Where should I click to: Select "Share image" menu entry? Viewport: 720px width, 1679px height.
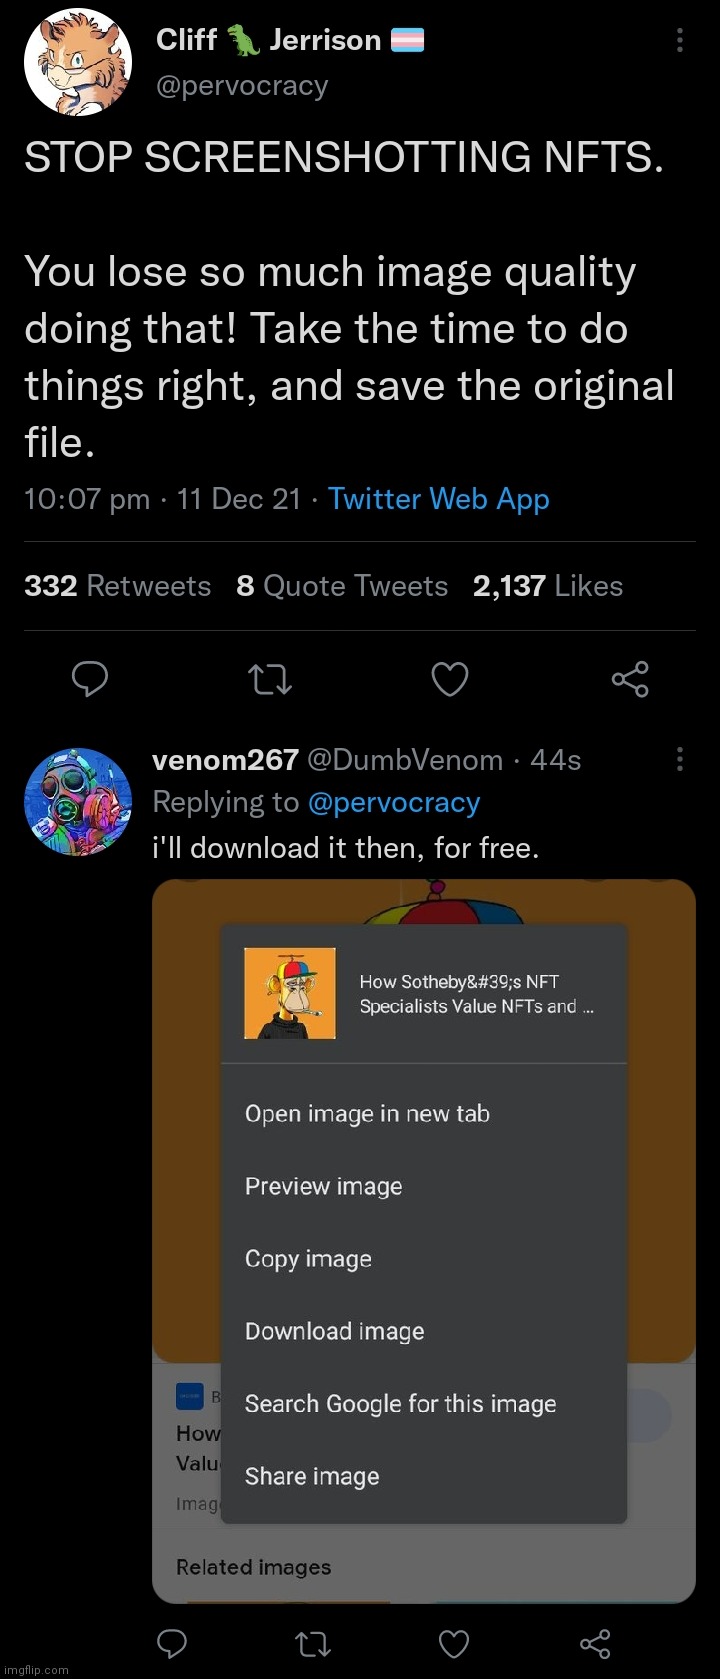click(x=312, y=1476)
